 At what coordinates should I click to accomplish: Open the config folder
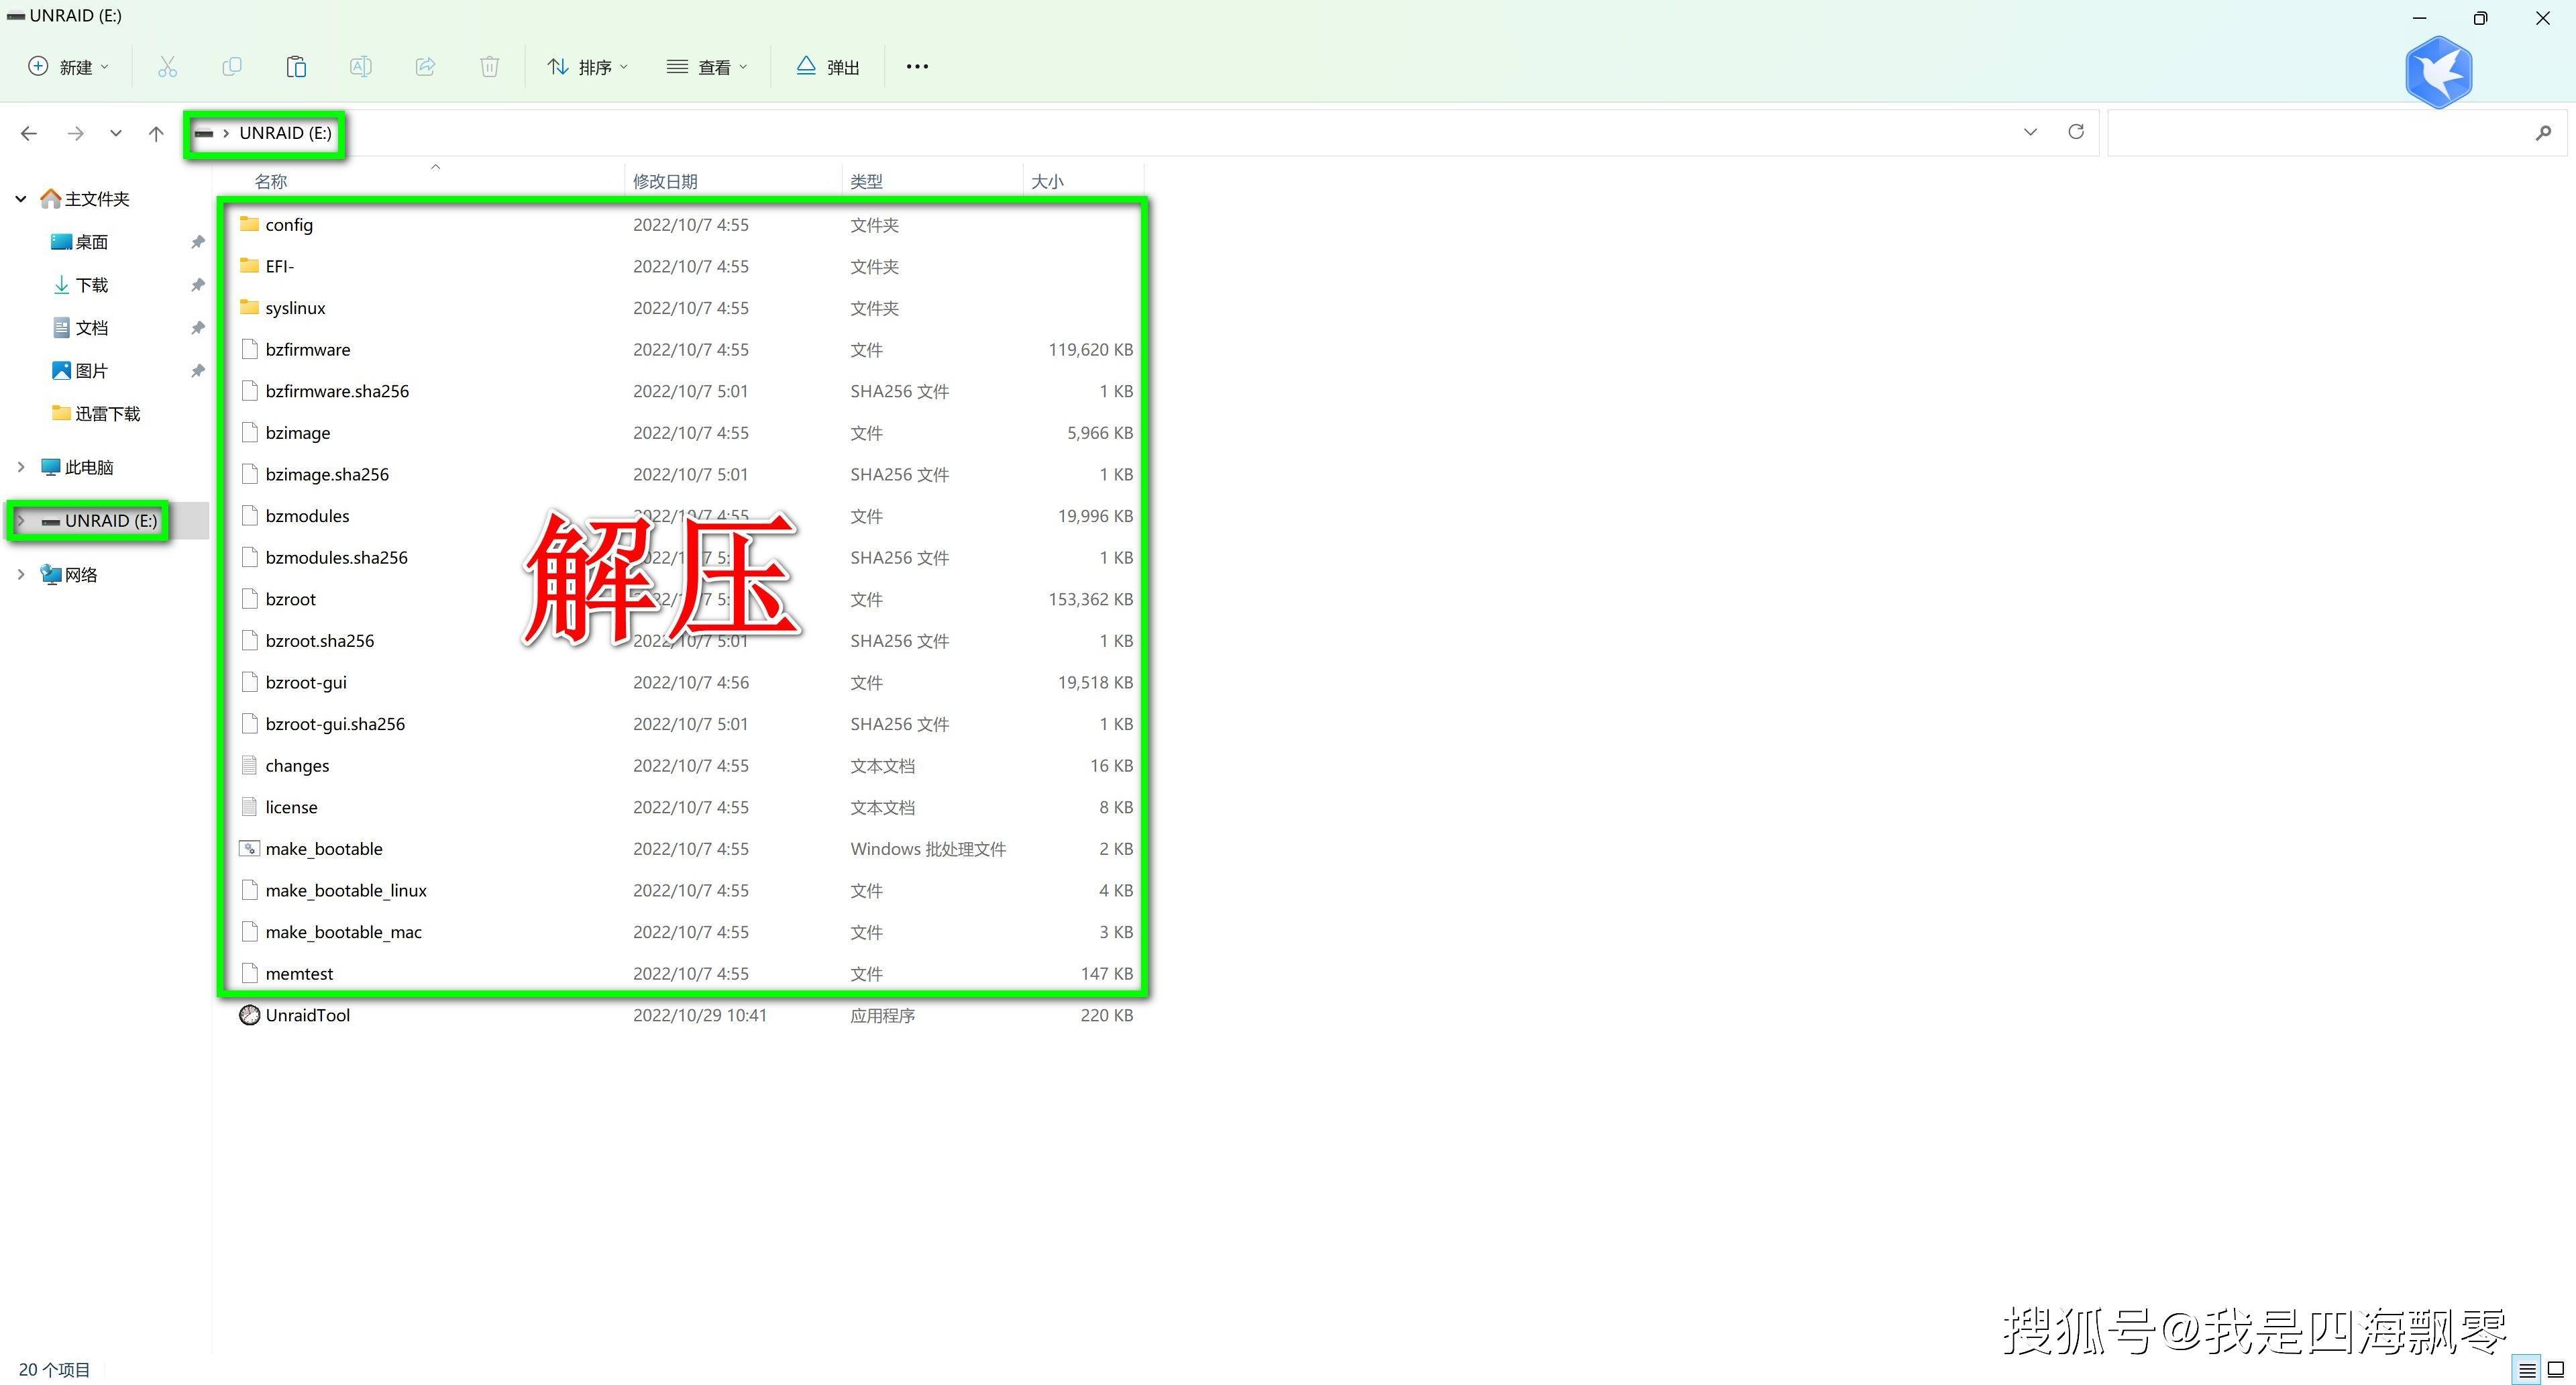point(289,225)
